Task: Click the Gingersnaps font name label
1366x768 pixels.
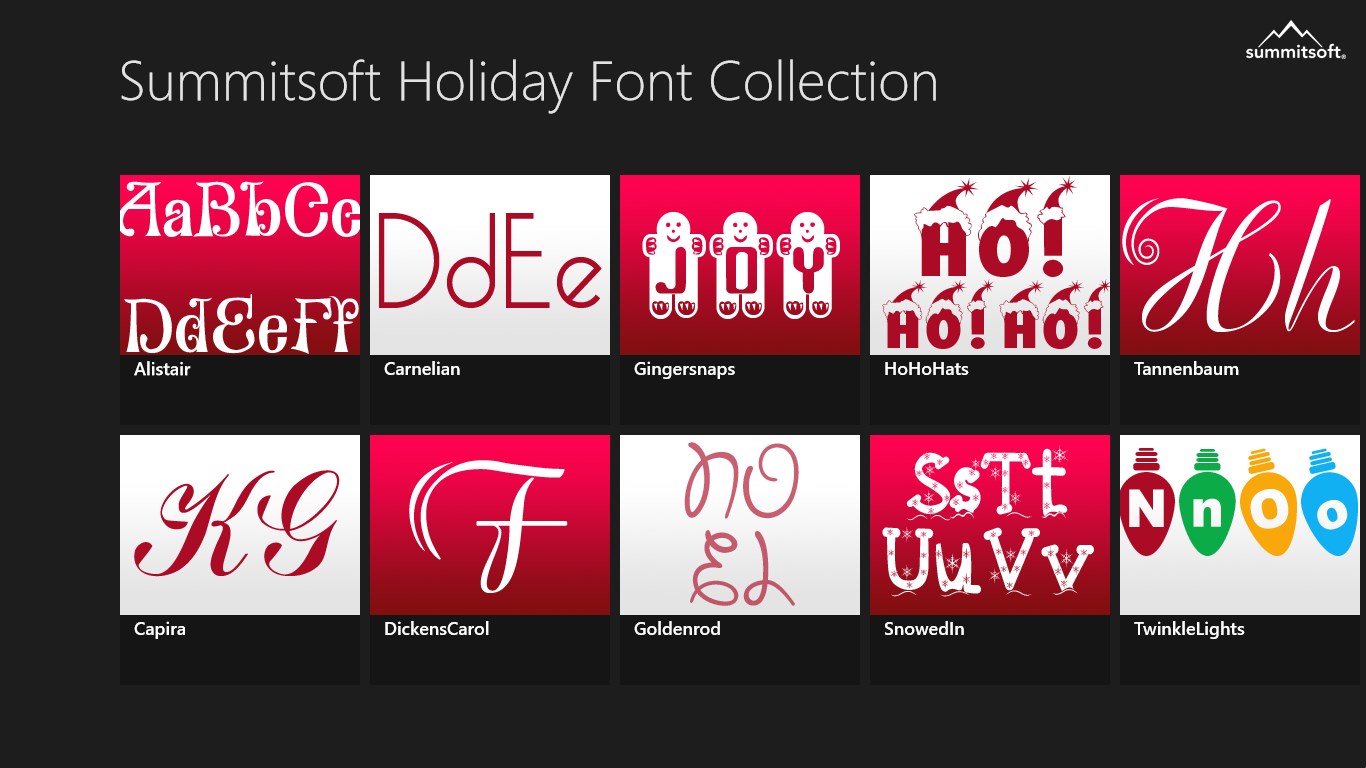Action: [684, 370]
